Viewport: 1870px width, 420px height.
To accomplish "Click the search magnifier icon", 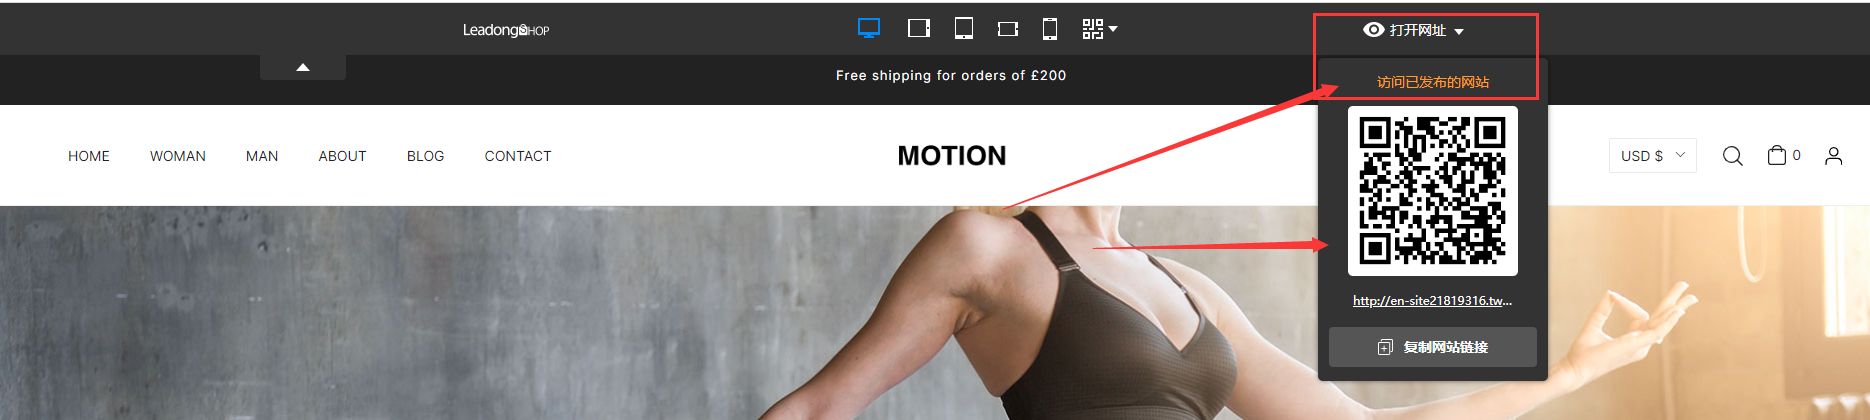I will click(x=1733, y=156).
